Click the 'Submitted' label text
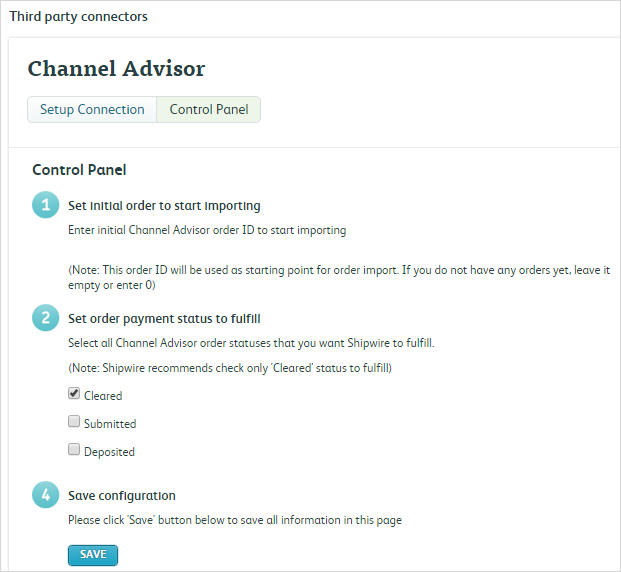The width and height of the screenshot is (621, 572). [110, 424]
